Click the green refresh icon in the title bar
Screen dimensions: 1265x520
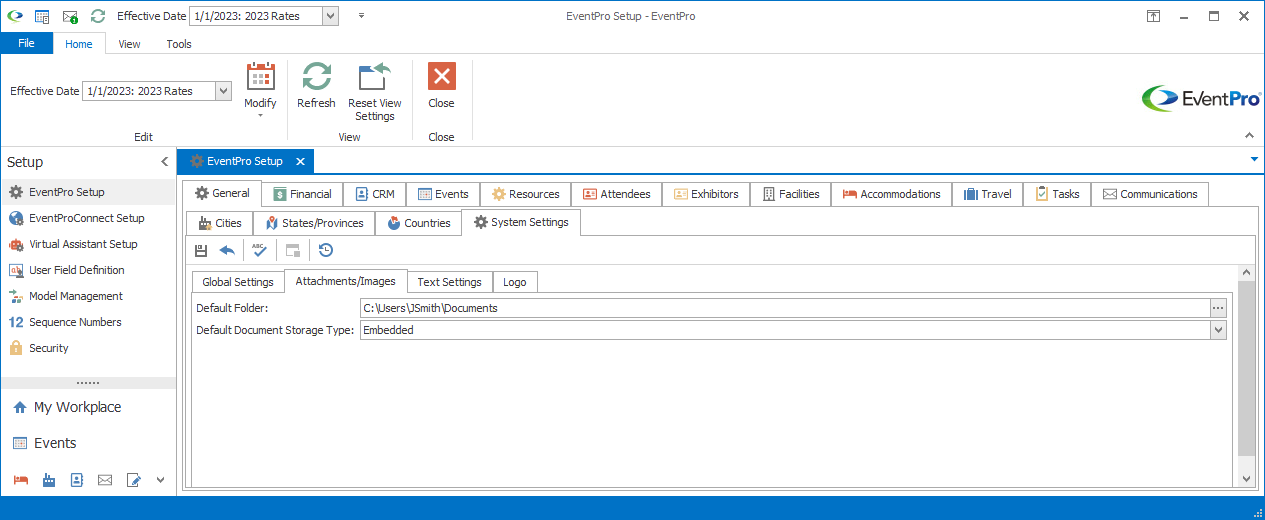coord(97,16)
